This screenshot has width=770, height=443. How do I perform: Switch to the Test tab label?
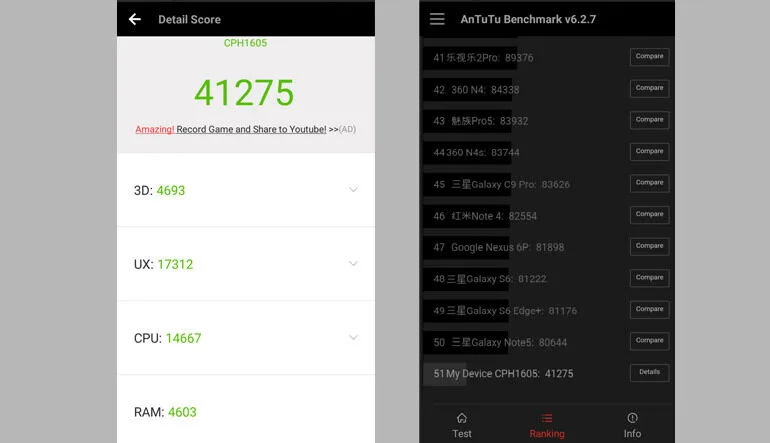(x=462, y=434)
